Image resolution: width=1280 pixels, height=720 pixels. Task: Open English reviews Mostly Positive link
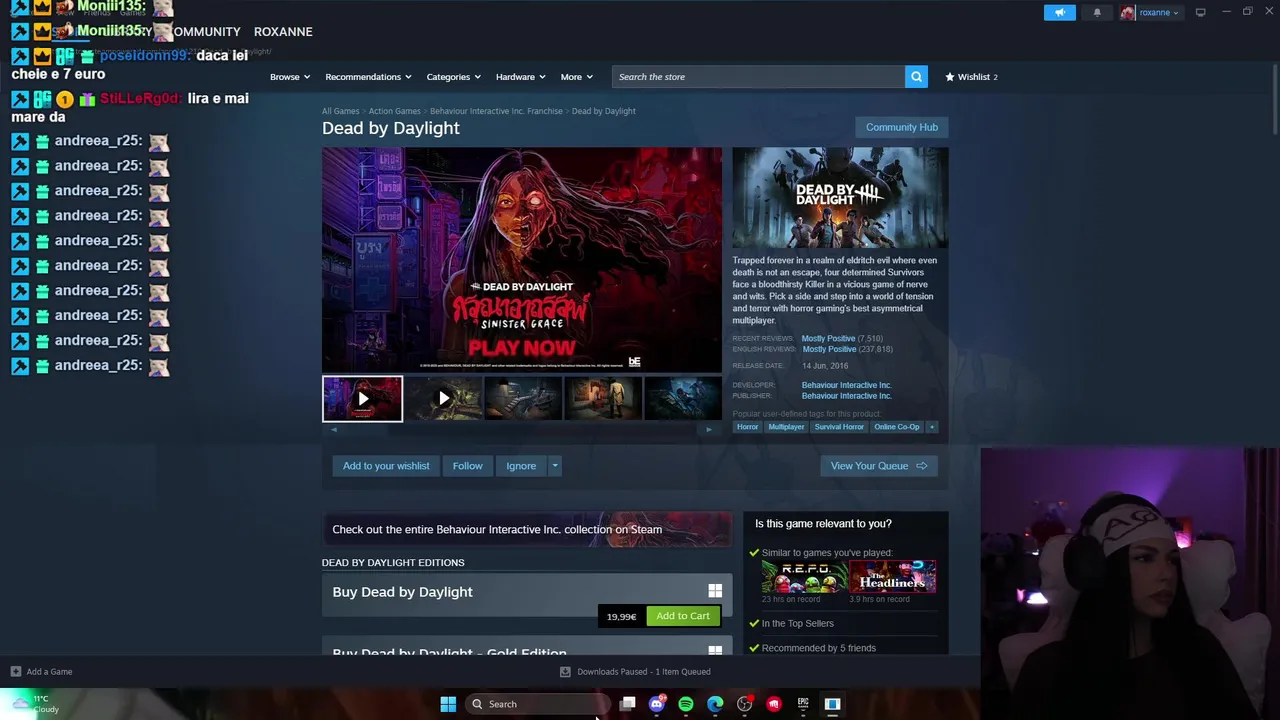pyautogui.click(x=828, y=349)
